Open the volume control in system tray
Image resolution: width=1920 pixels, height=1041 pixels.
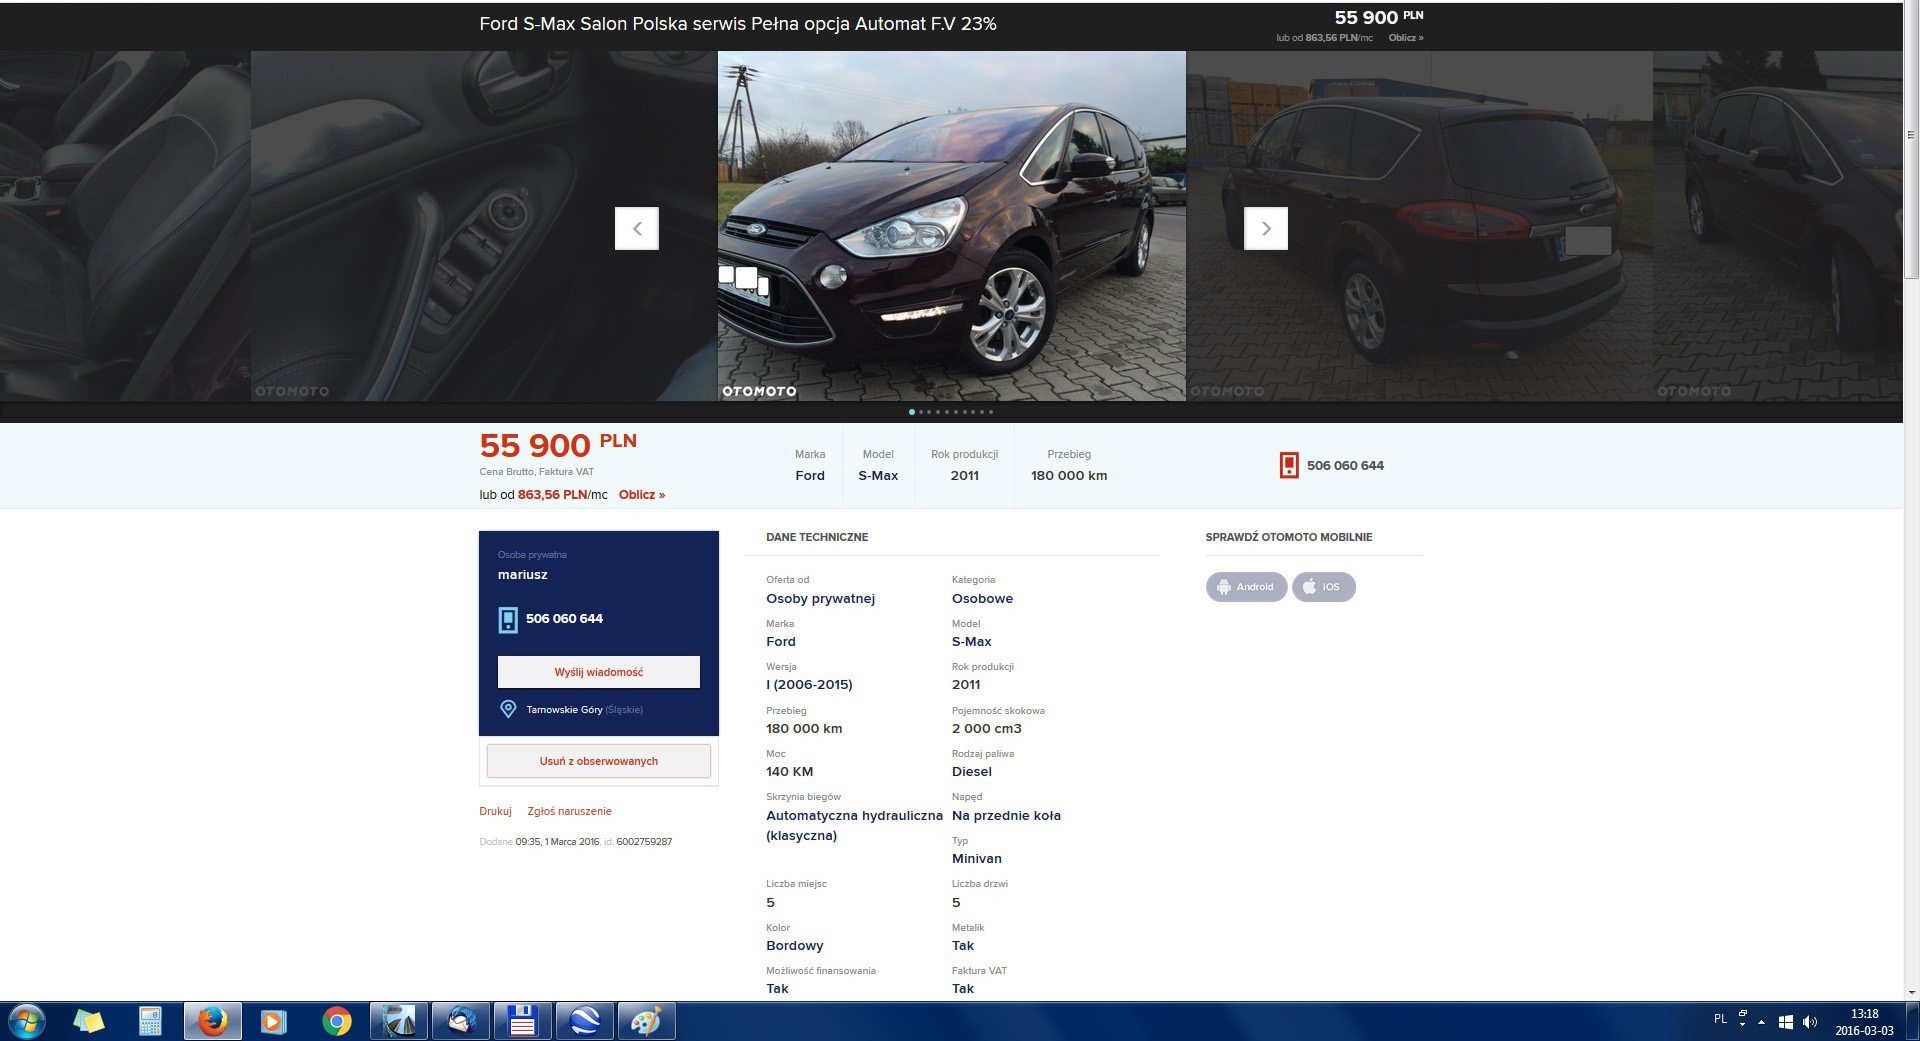(1809, 1022)
